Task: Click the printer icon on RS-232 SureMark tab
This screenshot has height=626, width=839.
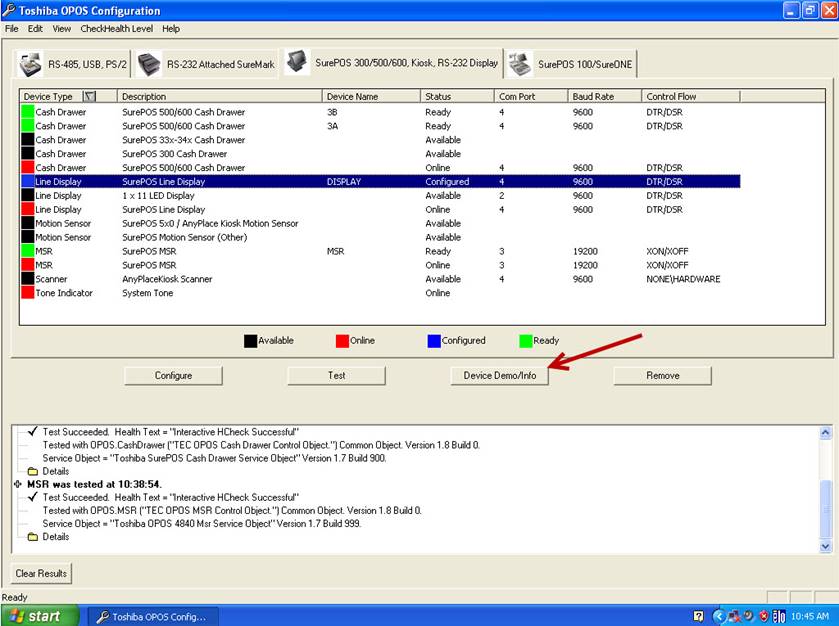Action: 149,64
